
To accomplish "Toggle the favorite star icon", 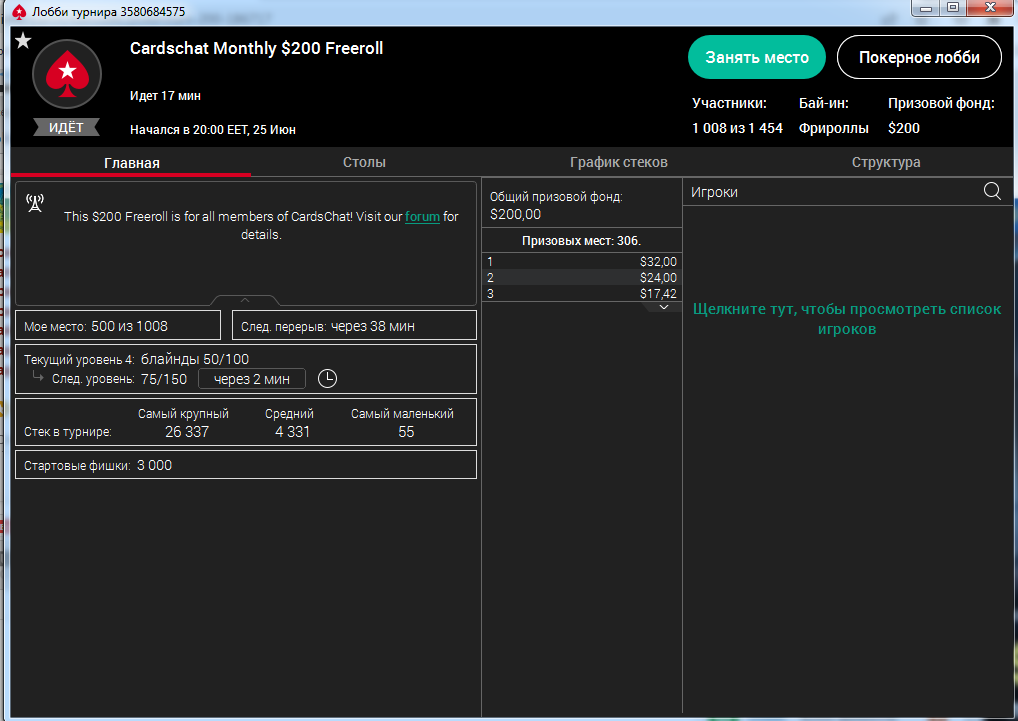I will 23,41.
